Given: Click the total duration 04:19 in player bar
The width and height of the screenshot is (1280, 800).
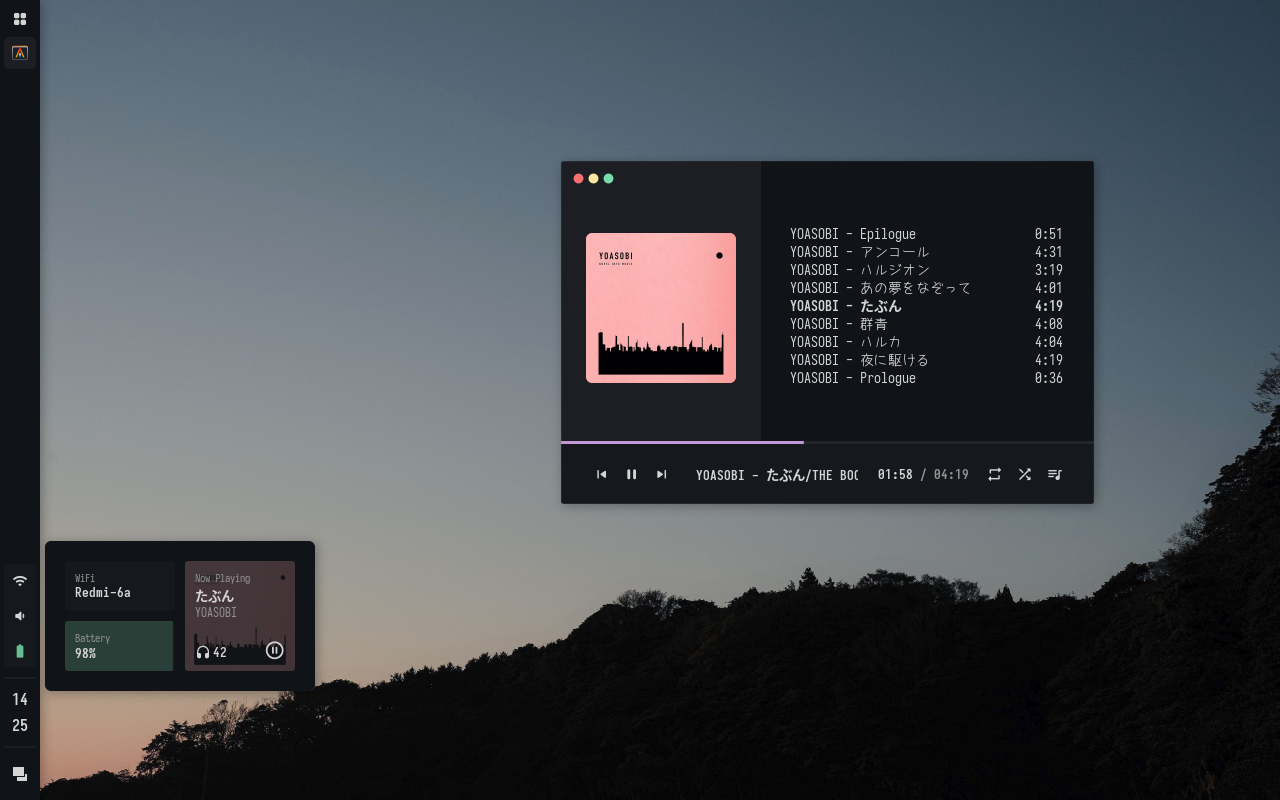Looking at the screenshot, I should coord(951,475).
